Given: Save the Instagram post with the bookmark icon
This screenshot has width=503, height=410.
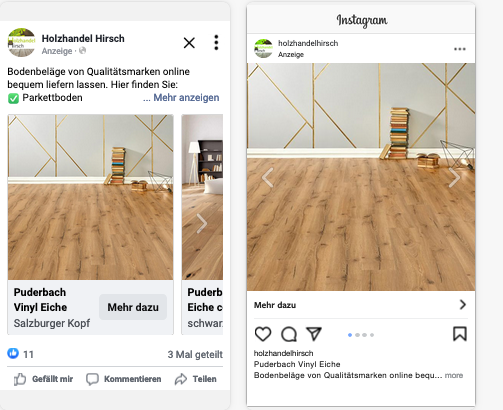Looking at the screenshot, I should [x=460, y=334].
